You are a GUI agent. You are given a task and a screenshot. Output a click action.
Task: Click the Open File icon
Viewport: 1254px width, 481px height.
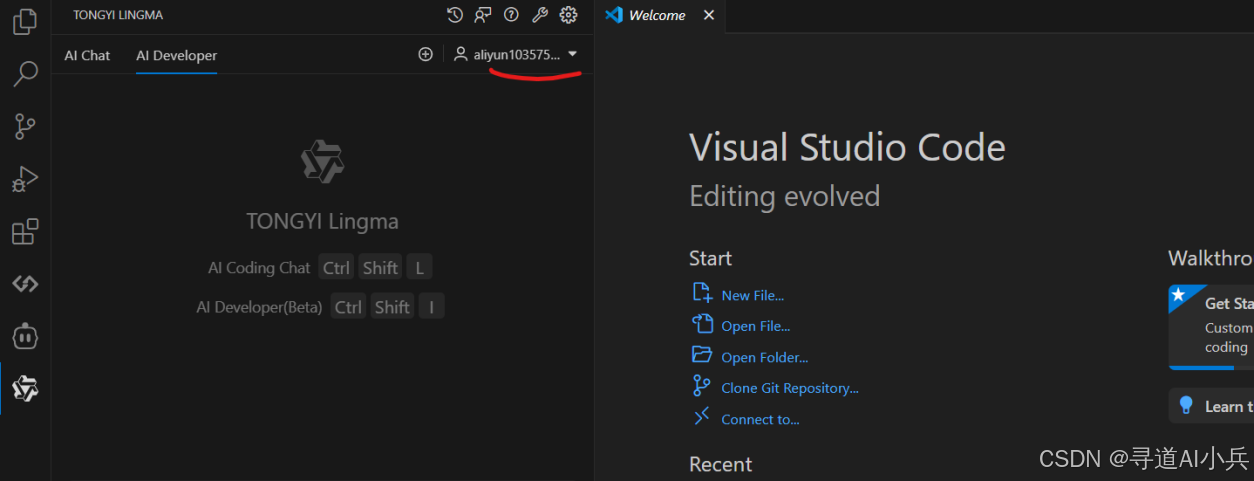point(702,324)
